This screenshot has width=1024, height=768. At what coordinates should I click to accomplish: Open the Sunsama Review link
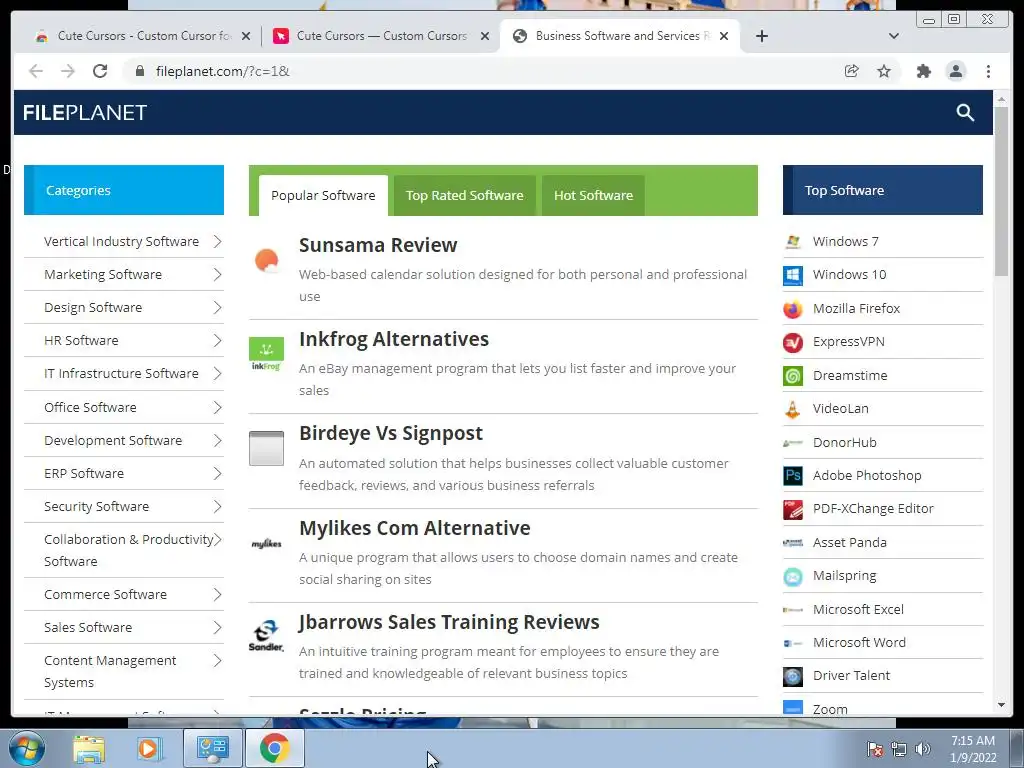click(378, 245)
